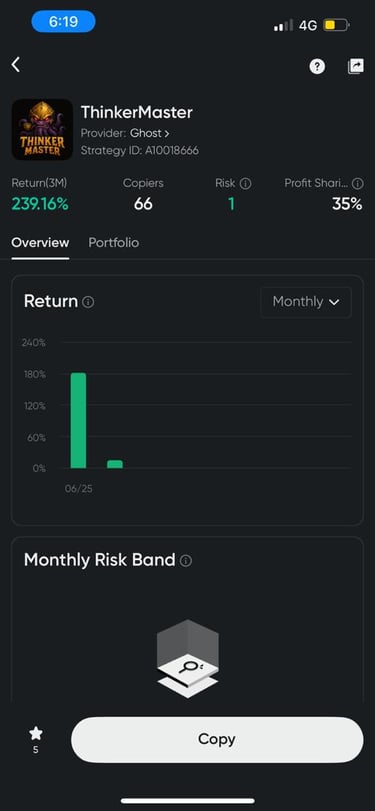Viewport: 375px width, 811px height.
Task: Tap the Copy button
Action: pyautogui.click(x=217, y=739)
